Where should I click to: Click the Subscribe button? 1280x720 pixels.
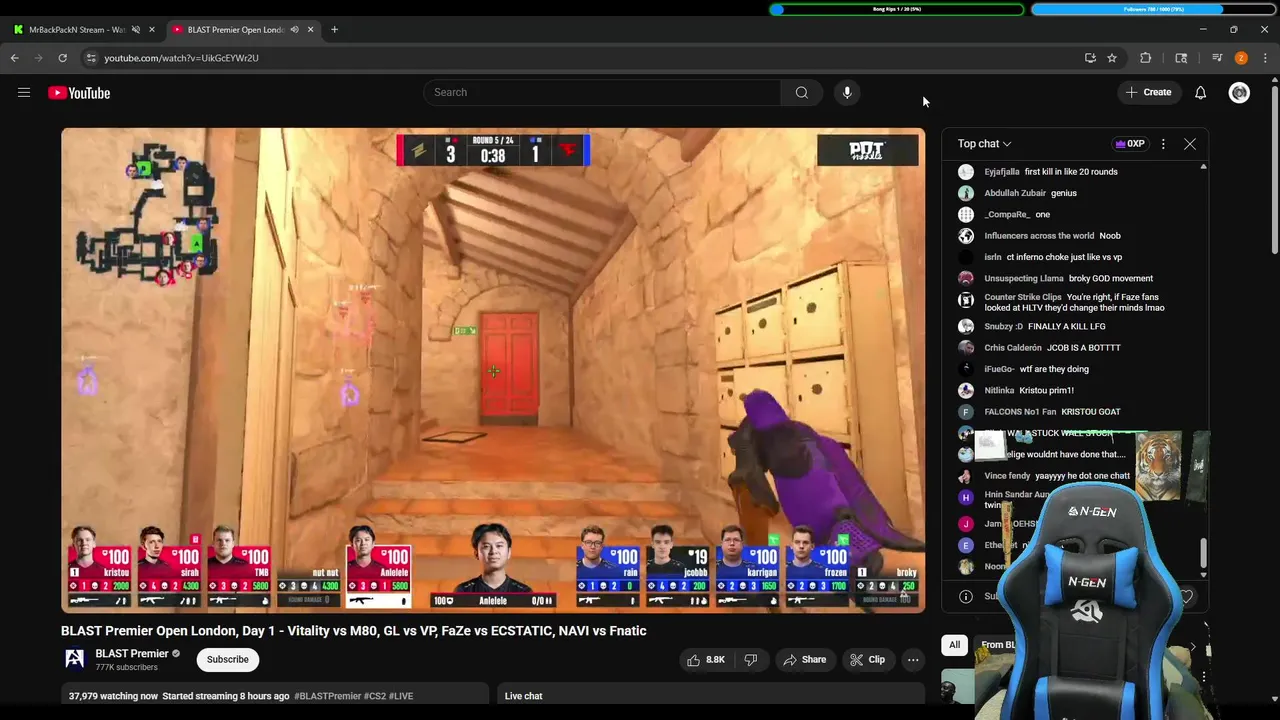[228, 660]
